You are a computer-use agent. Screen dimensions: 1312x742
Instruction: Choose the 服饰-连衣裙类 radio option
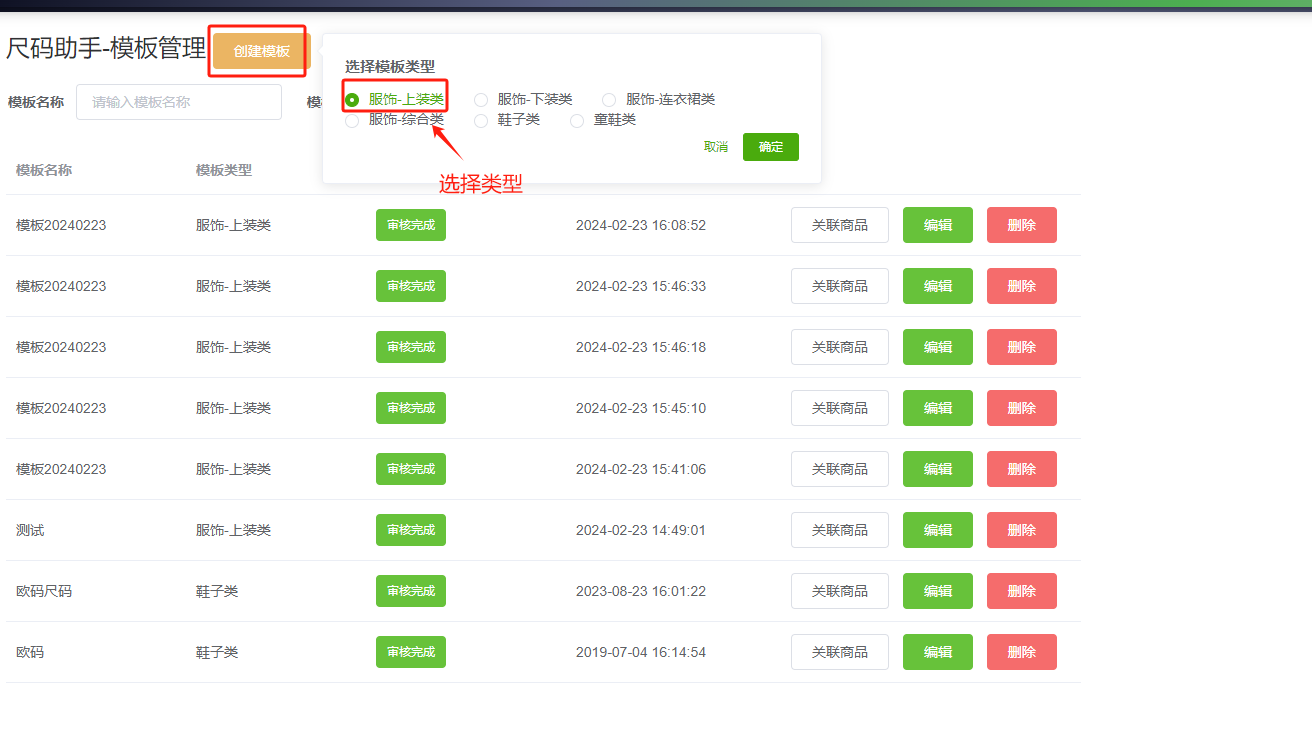click(609, 100)
